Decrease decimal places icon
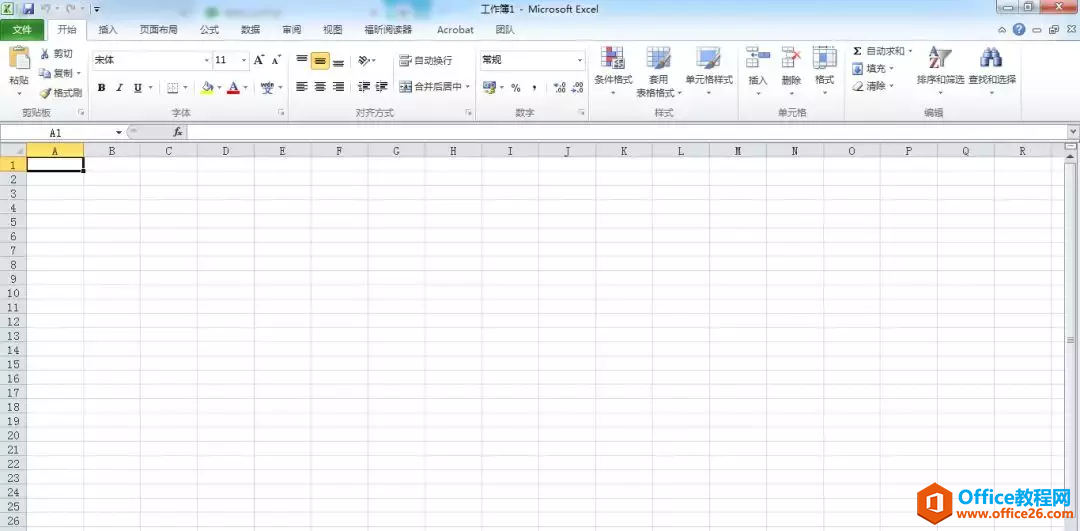The width and height of the screenshot is (1080, 531). pyautogui.click(x=578, y=87)
